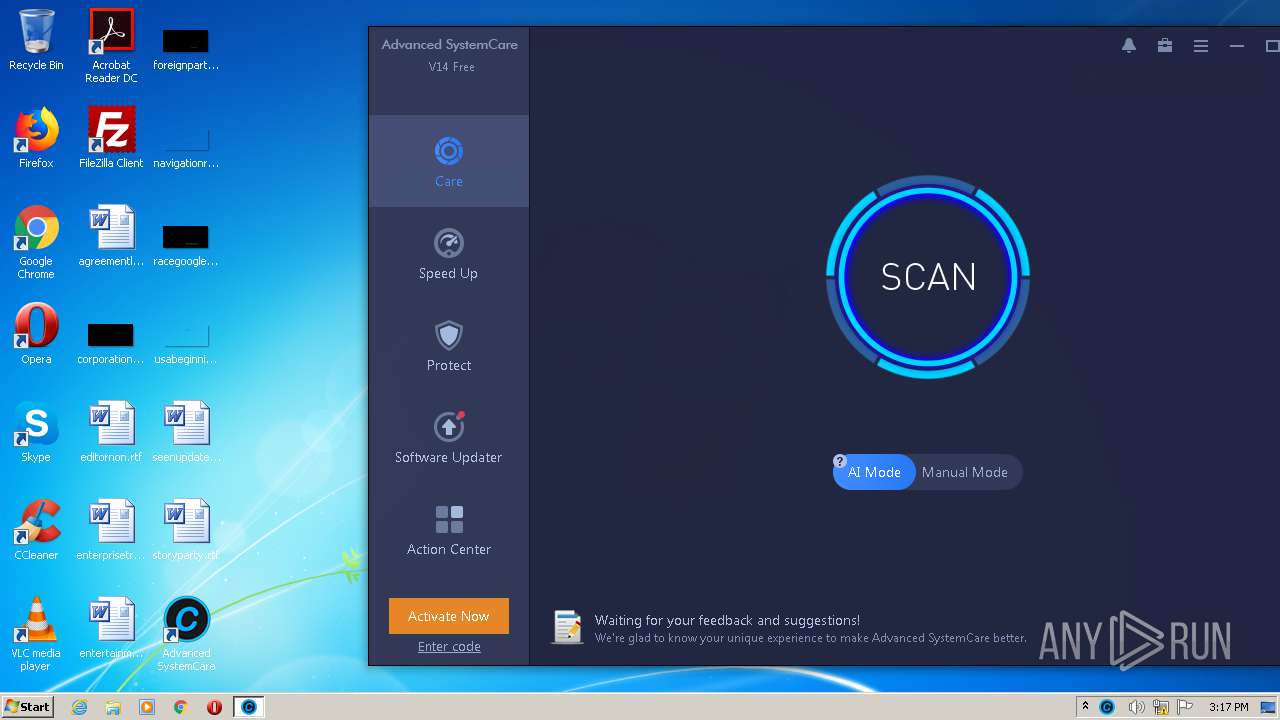Viewport: 1280px width, 720px height.
Task: Click Activate Now button
Action: [x=449, y=616]
